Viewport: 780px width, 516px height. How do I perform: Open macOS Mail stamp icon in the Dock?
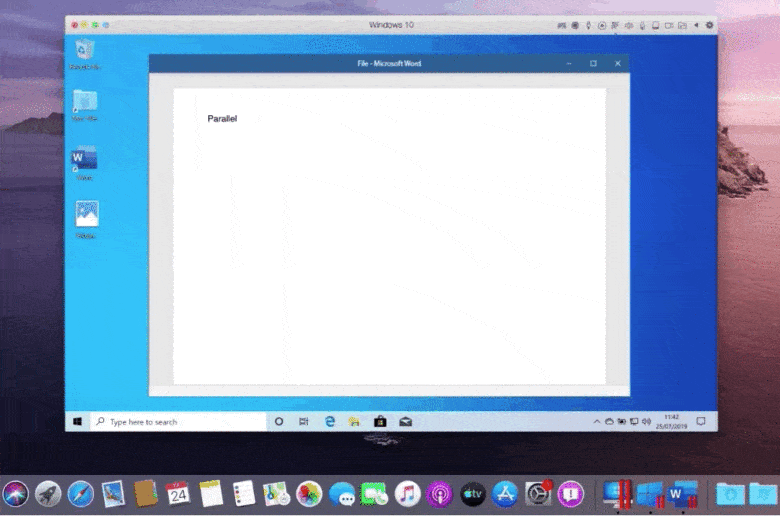113,494
